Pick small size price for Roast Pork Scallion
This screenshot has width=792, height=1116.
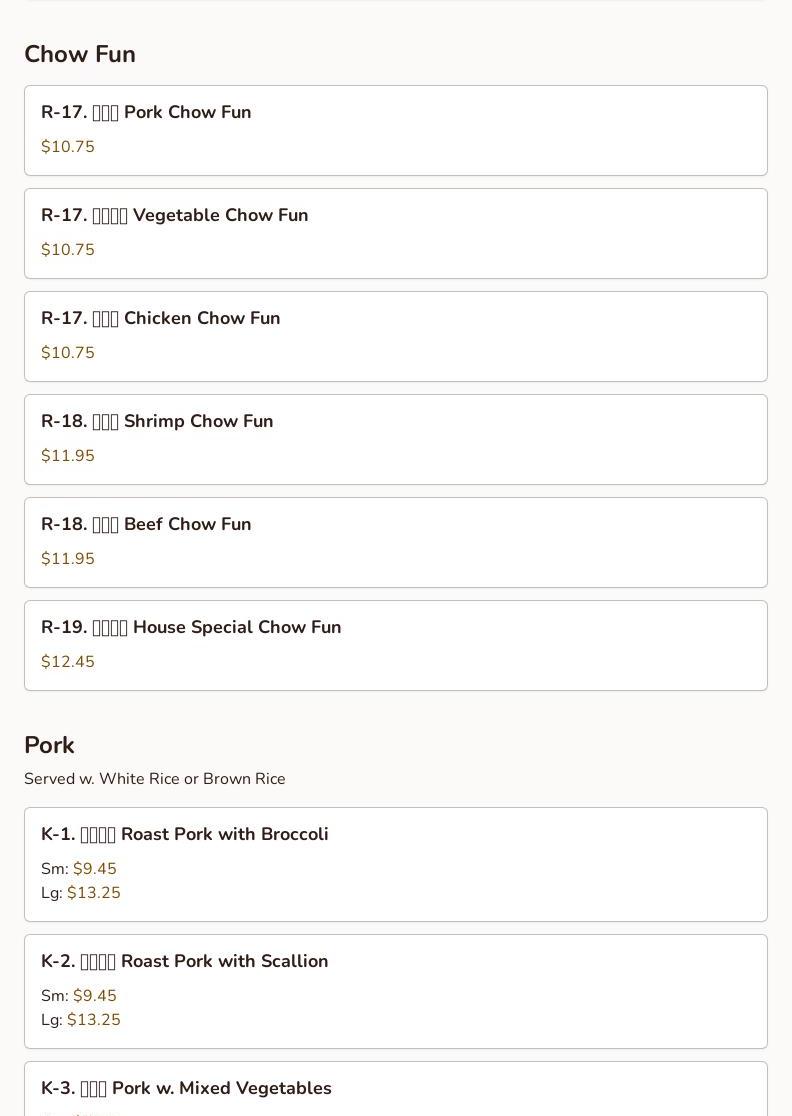pyautogui.click(x=94, y=996)
